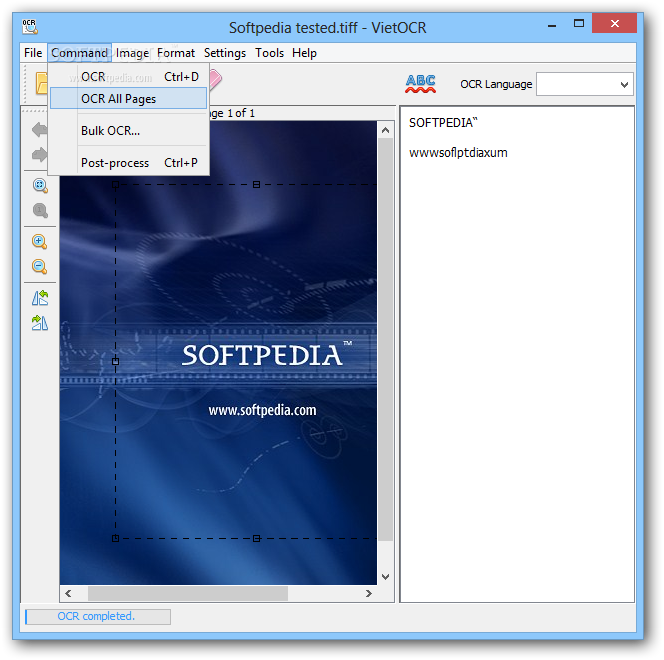The image size is (664, 660).
Task: Open the Tools menu
Action: [269, 53]
